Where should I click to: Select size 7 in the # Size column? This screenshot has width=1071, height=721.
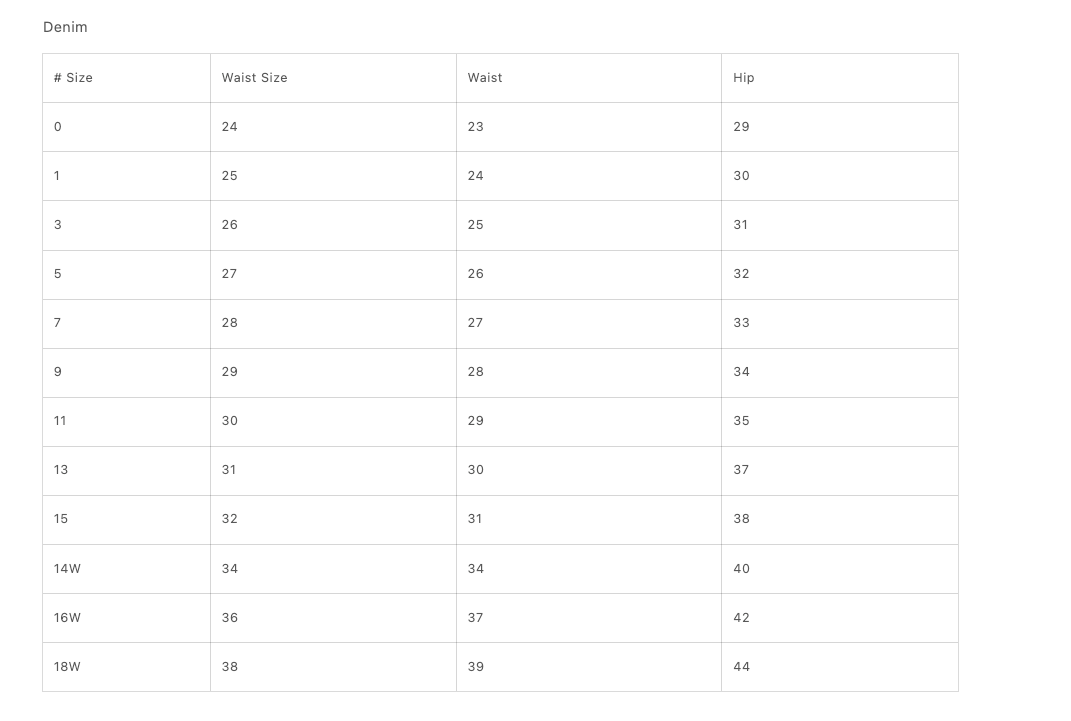pyautogui.click(x=58, y=323)
